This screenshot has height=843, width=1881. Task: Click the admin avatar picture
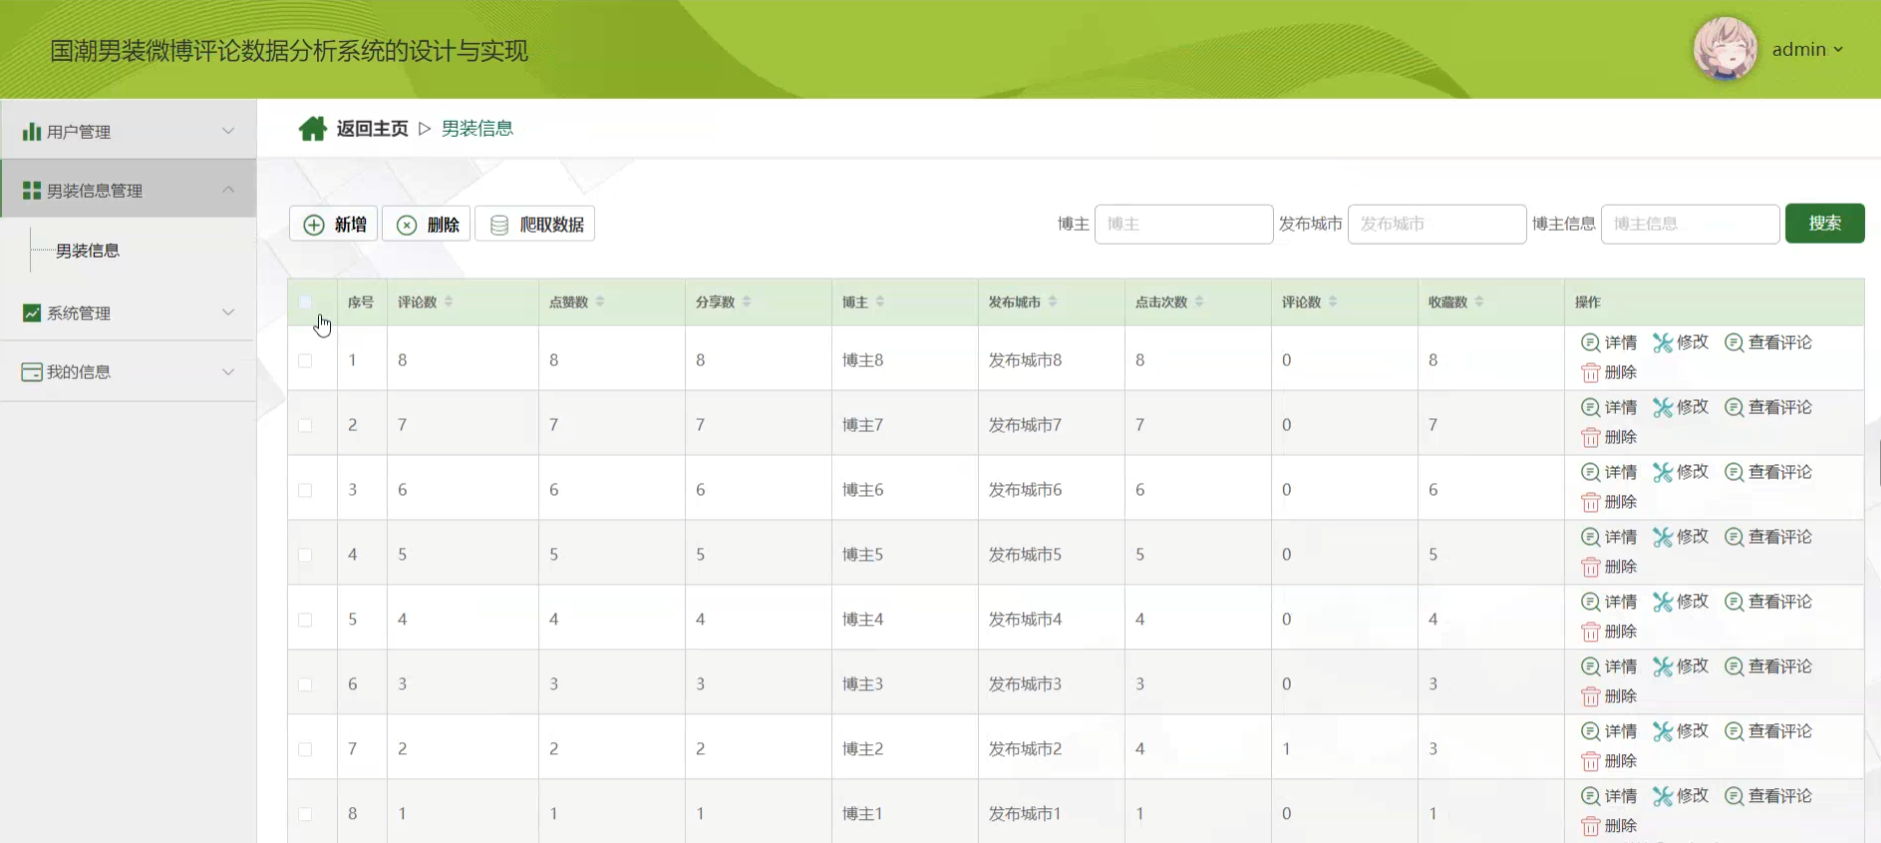click(1725, 48)
